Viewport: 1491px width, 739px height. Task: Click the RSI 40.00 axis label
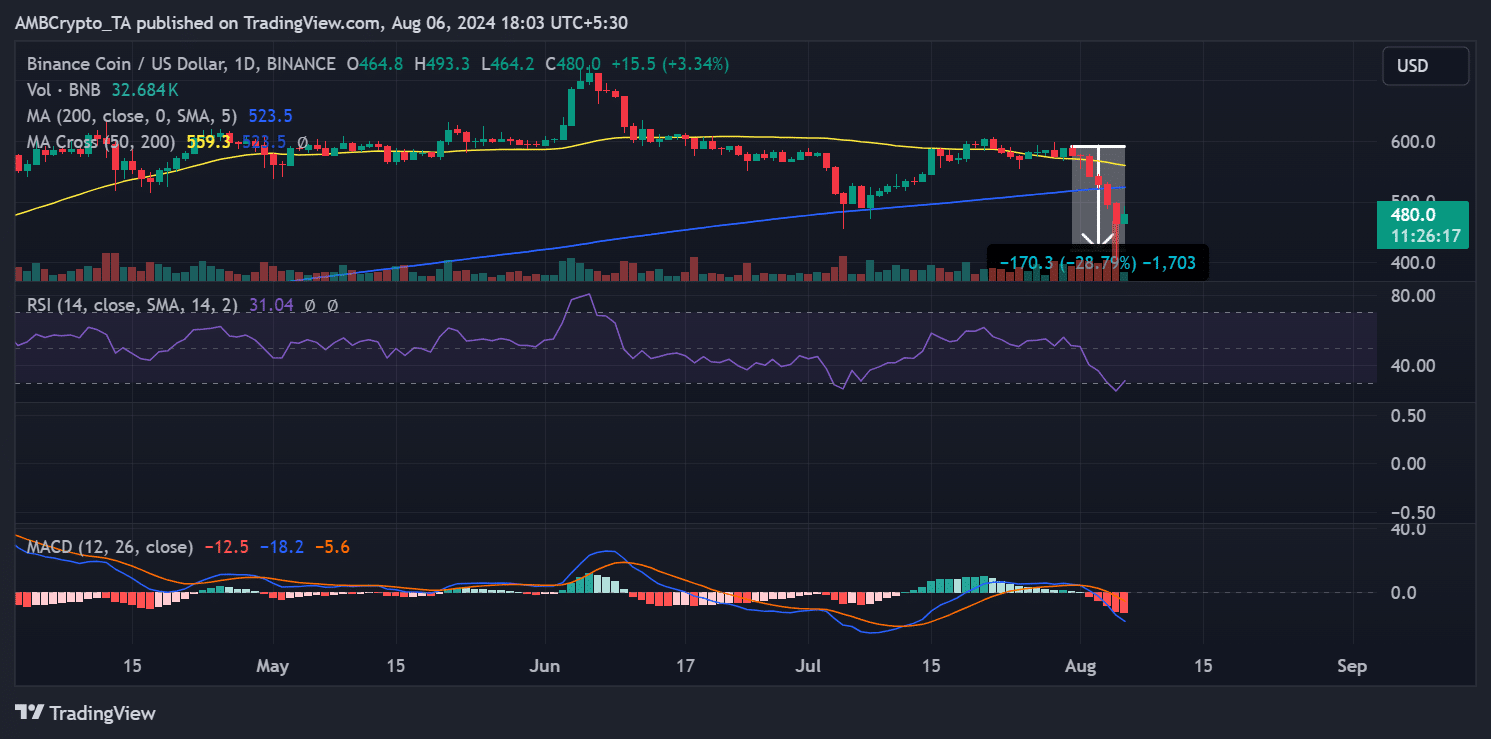(1413, 366)
